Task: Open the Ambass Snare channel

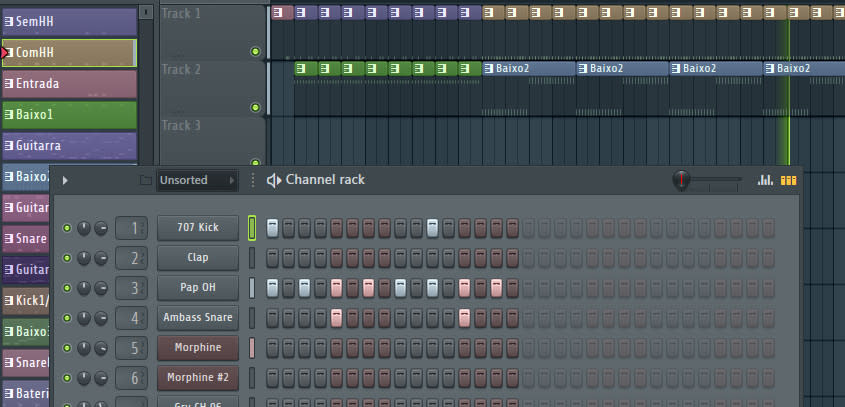Action: (x=198, y=318)
